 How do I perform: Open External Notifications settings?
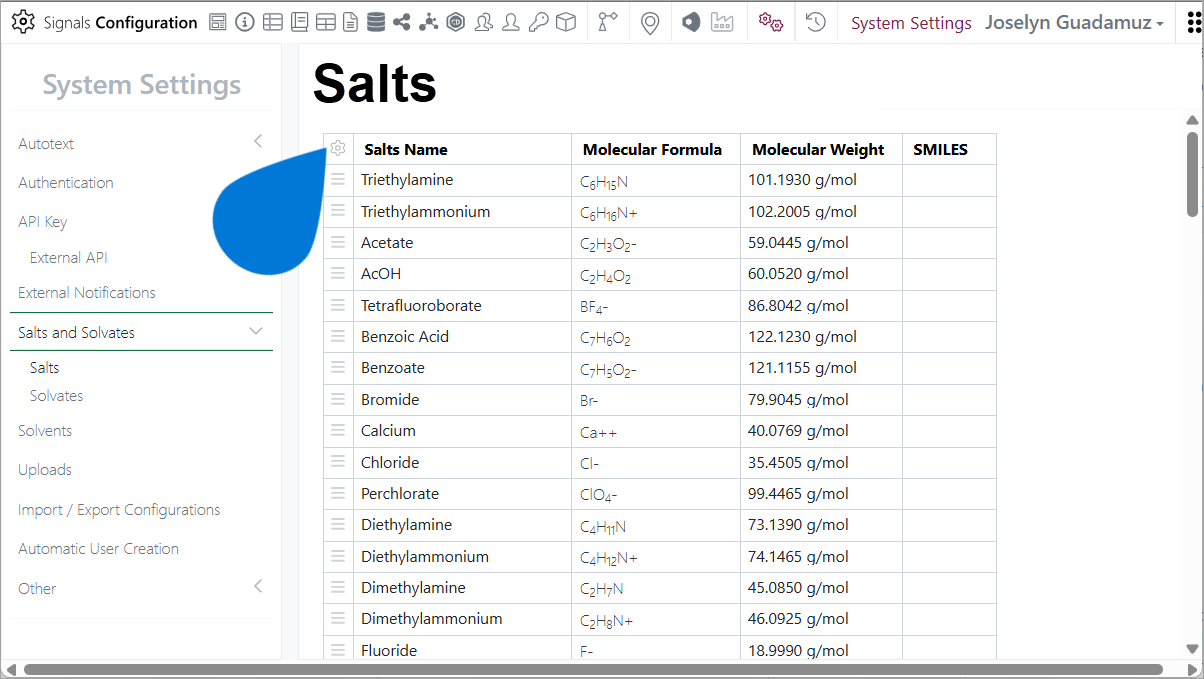click(x=87, y=292)
